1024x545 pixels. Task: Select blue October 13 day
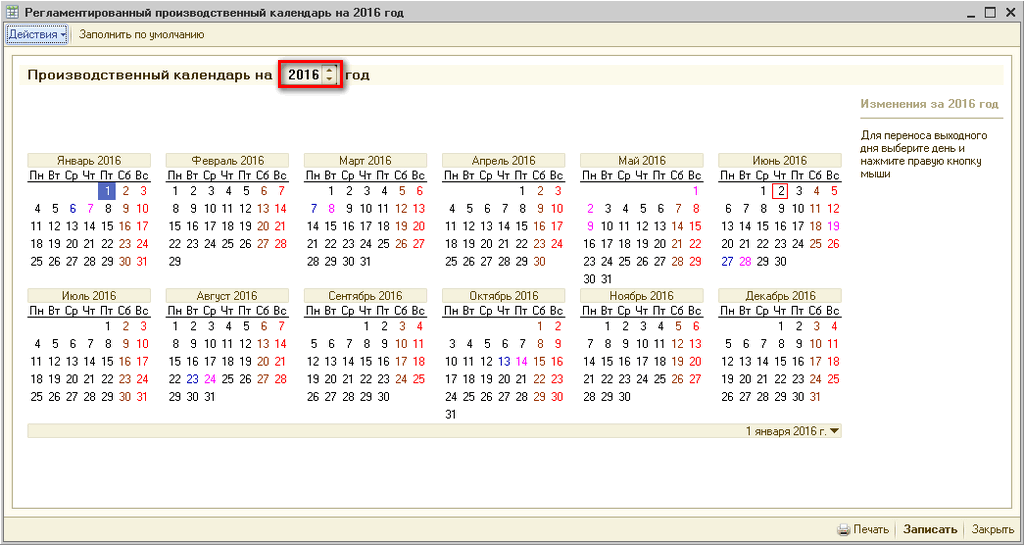click(504, 362)
